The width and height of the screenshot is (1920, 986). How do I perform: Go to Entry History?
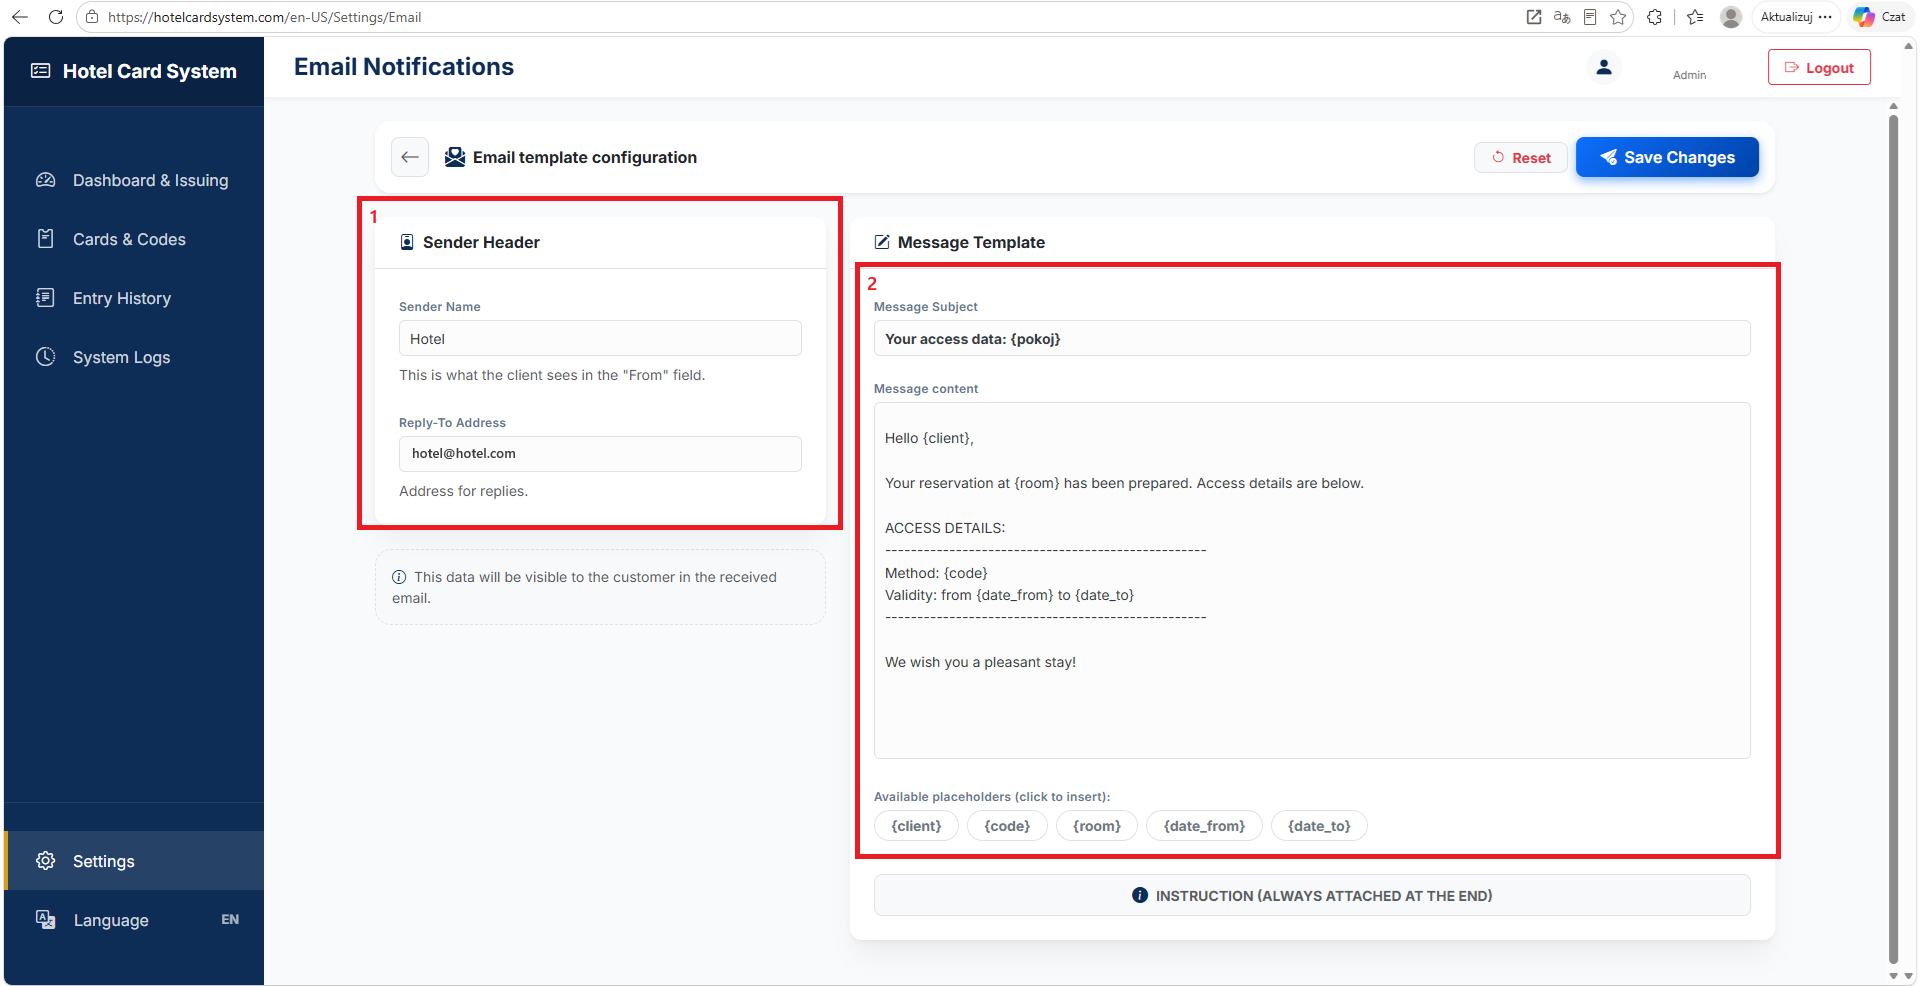(x=134, y=298)
